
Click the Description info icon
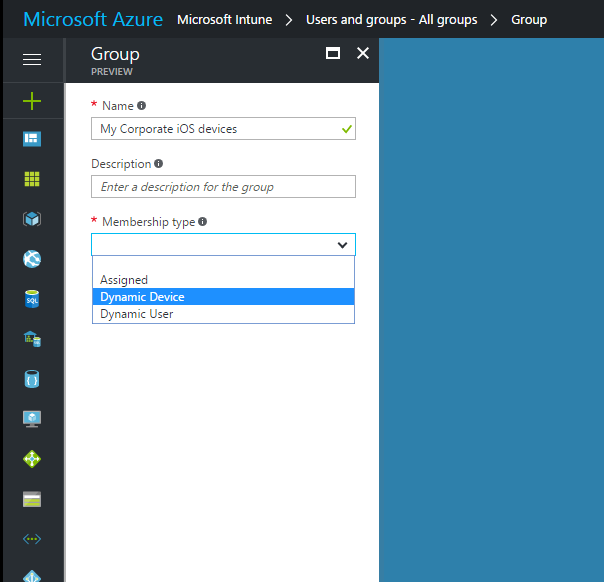[x=159, y=163]
